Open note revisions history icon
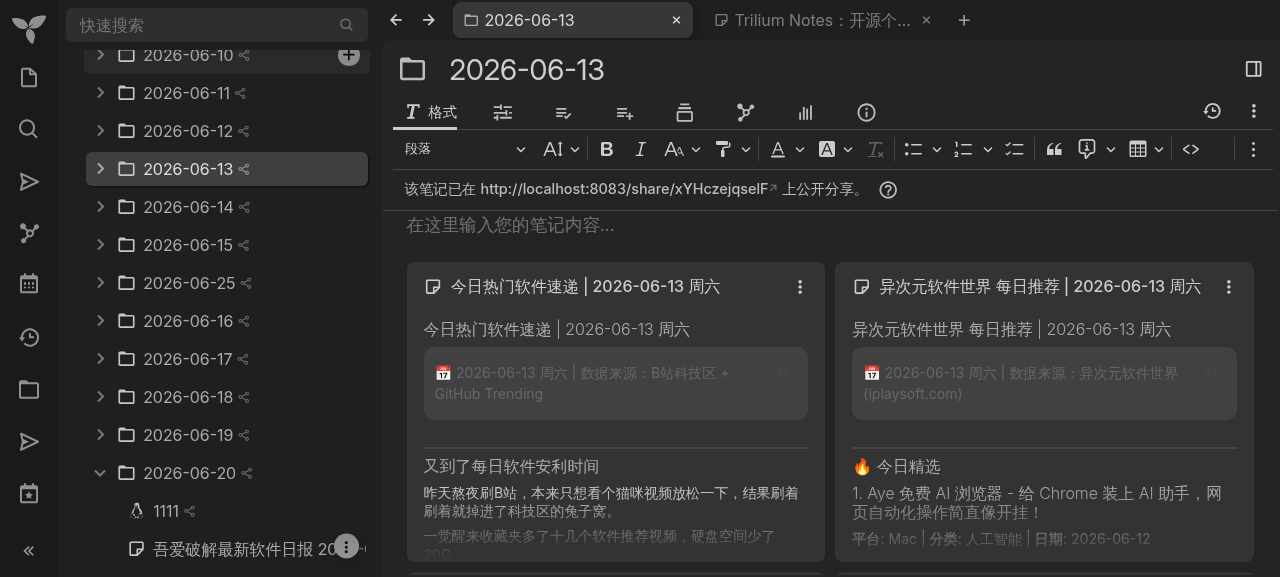The height and width of the screenshot is (577, 1280). 1212,111
